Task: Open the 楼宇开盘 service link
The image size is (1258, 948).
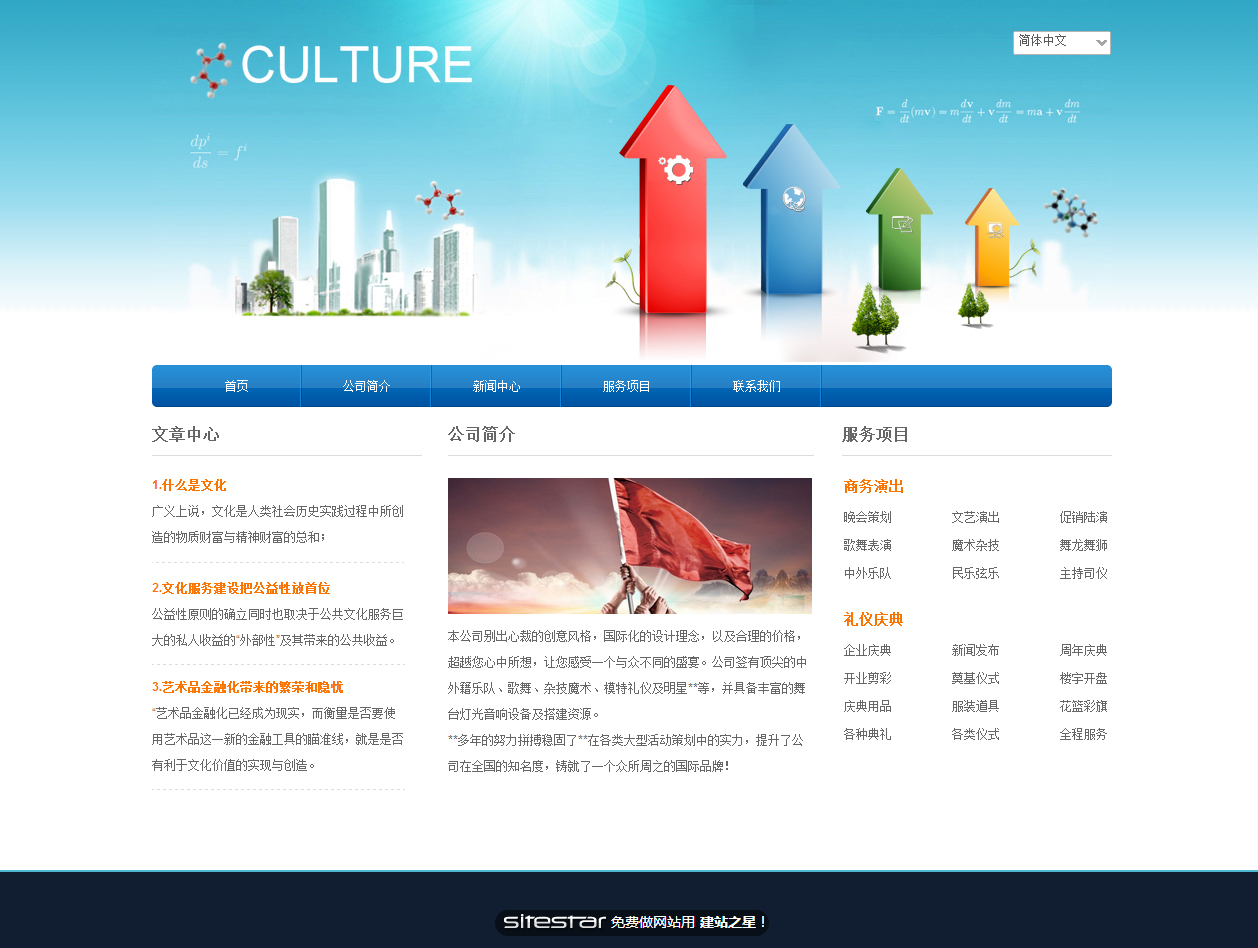Action: tap(1083, 678)
